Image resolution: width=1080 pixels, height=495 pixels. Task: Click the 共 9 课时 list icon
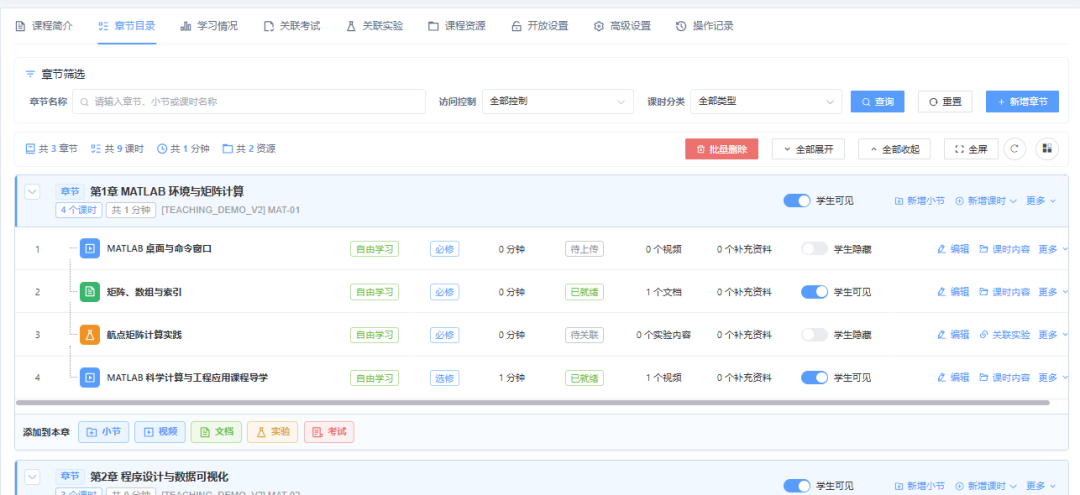click(x=96, y=149)
